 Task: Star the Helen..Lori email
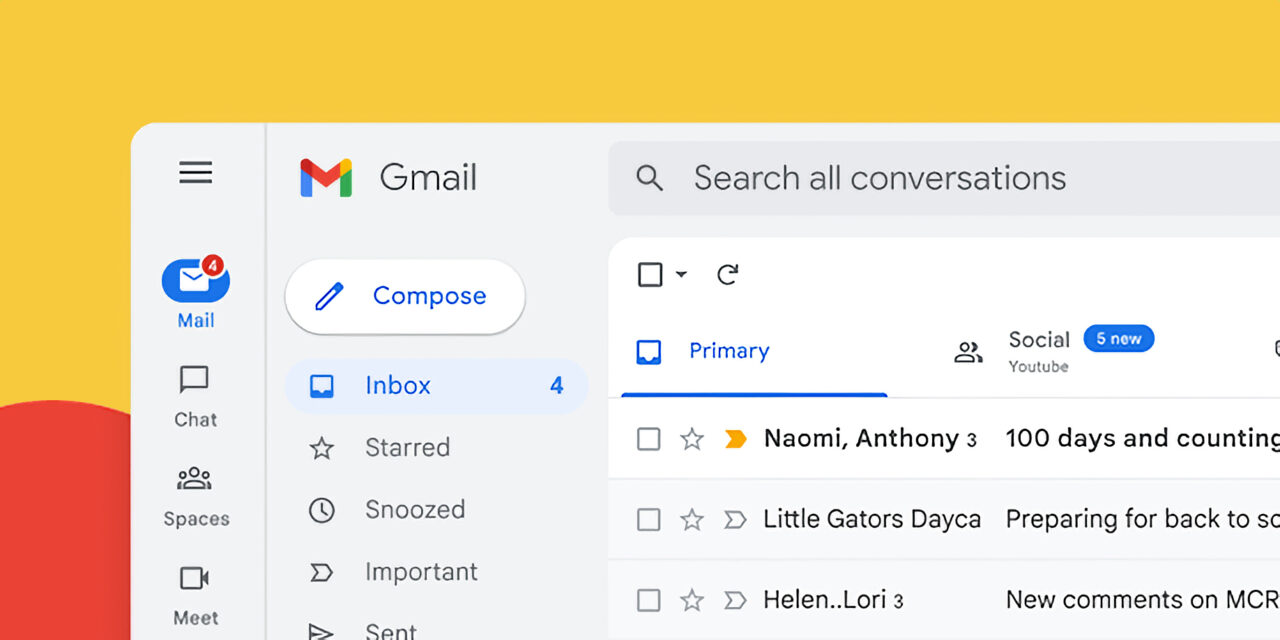click(x=692, y=600)
